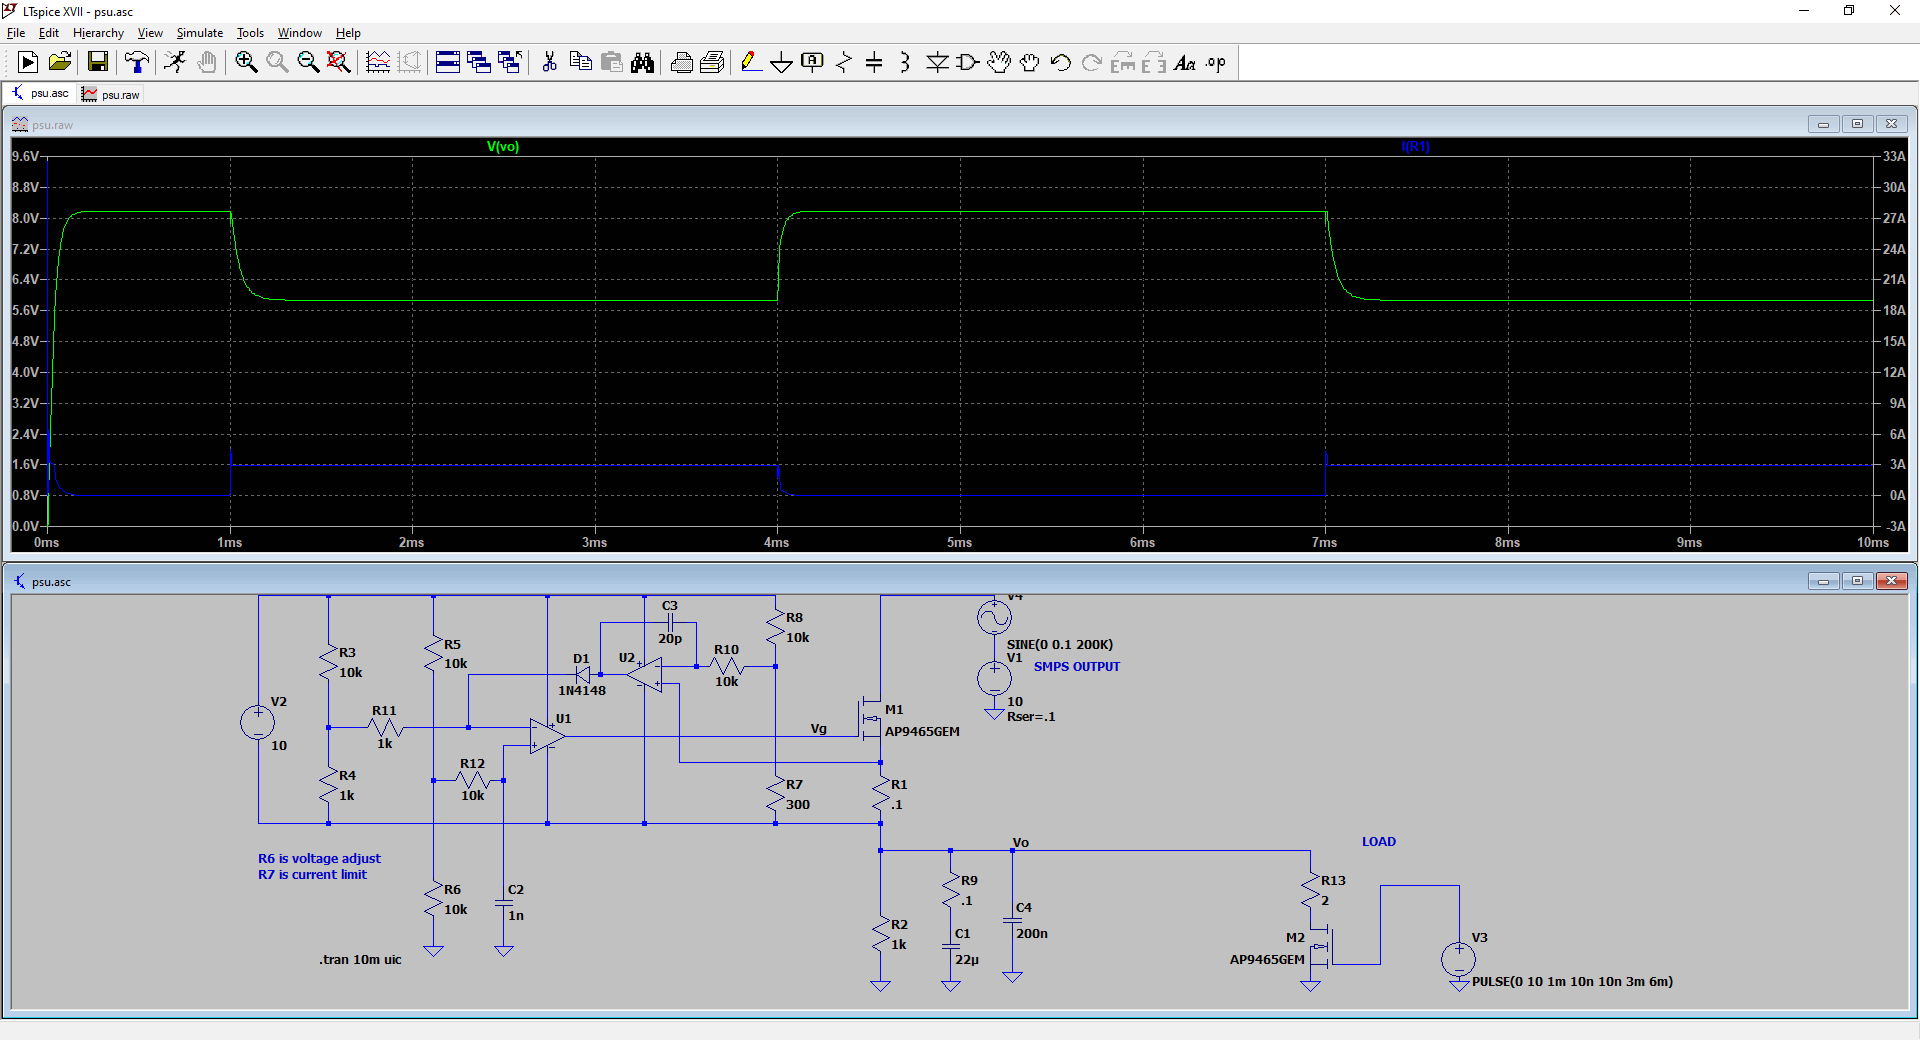Open the Simulate menu
This screenshot has width=1920, height=1040.
point(200,33)
